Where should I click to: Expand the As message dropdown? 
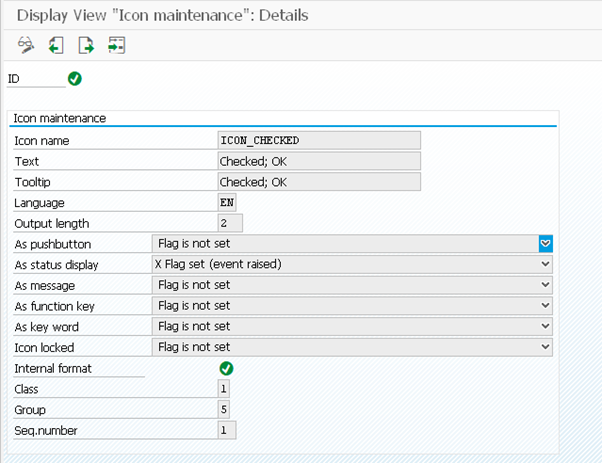(x=545, y=285)
